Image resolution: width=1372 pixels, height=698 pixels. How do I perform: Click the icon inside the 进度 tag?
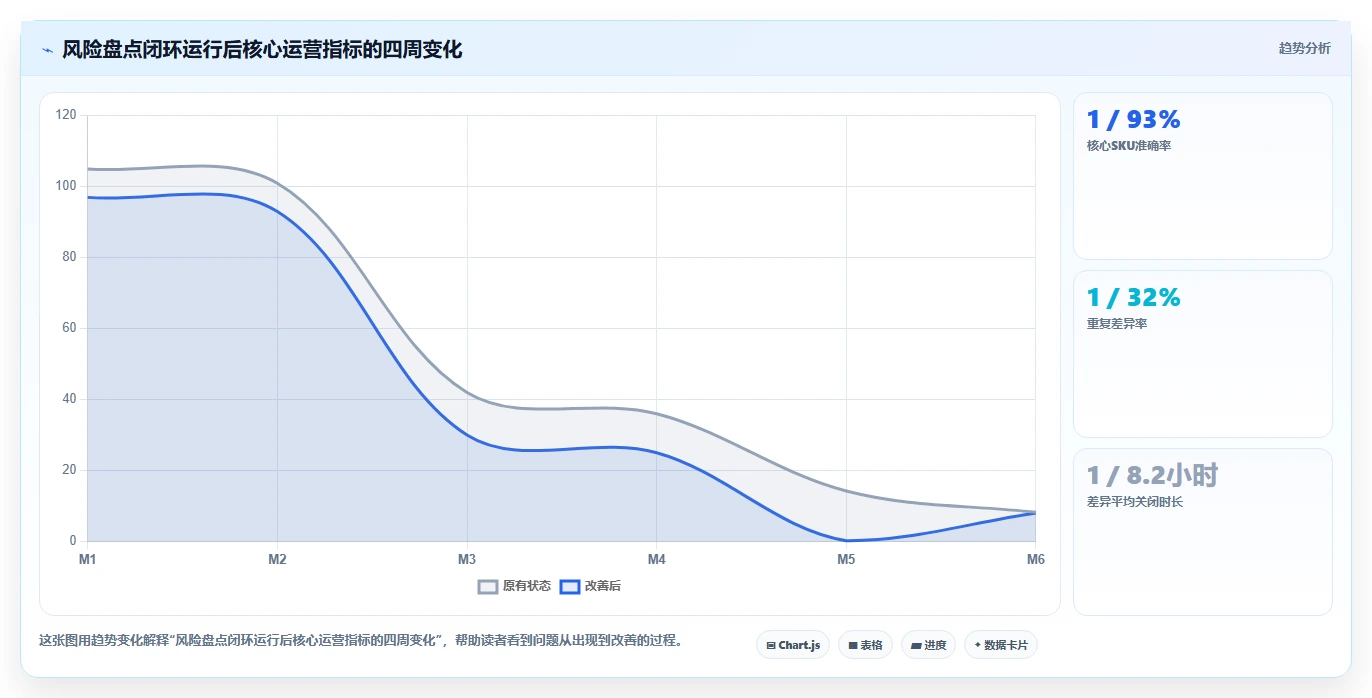915,646
